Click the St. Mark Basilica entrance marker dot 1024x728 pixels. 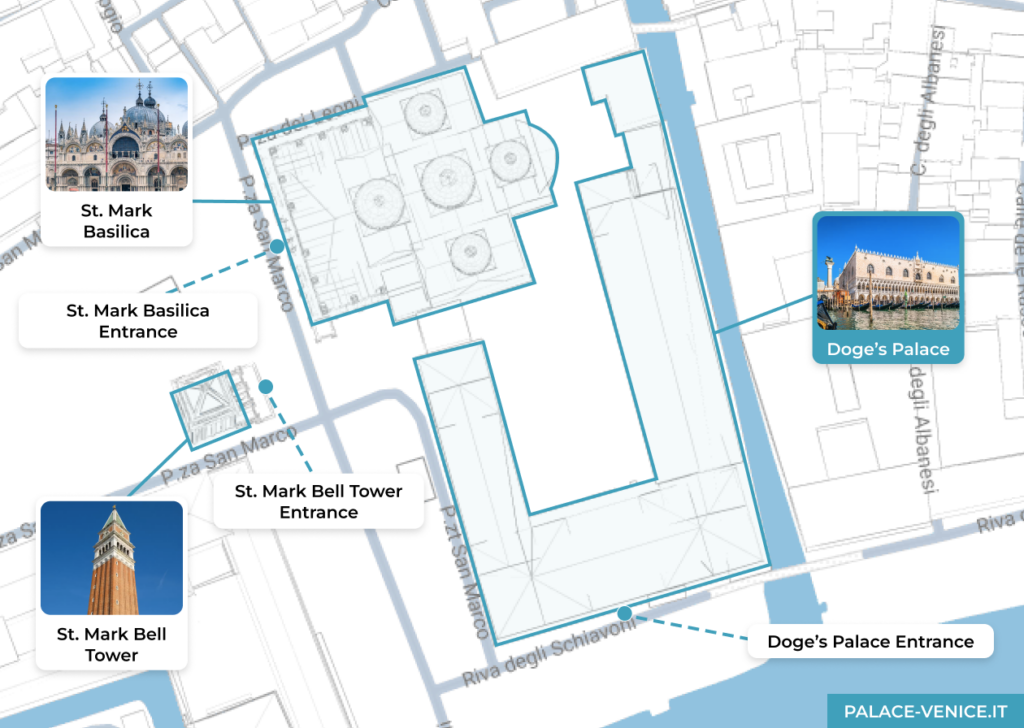pyautogui.click(x=277, y=246)
